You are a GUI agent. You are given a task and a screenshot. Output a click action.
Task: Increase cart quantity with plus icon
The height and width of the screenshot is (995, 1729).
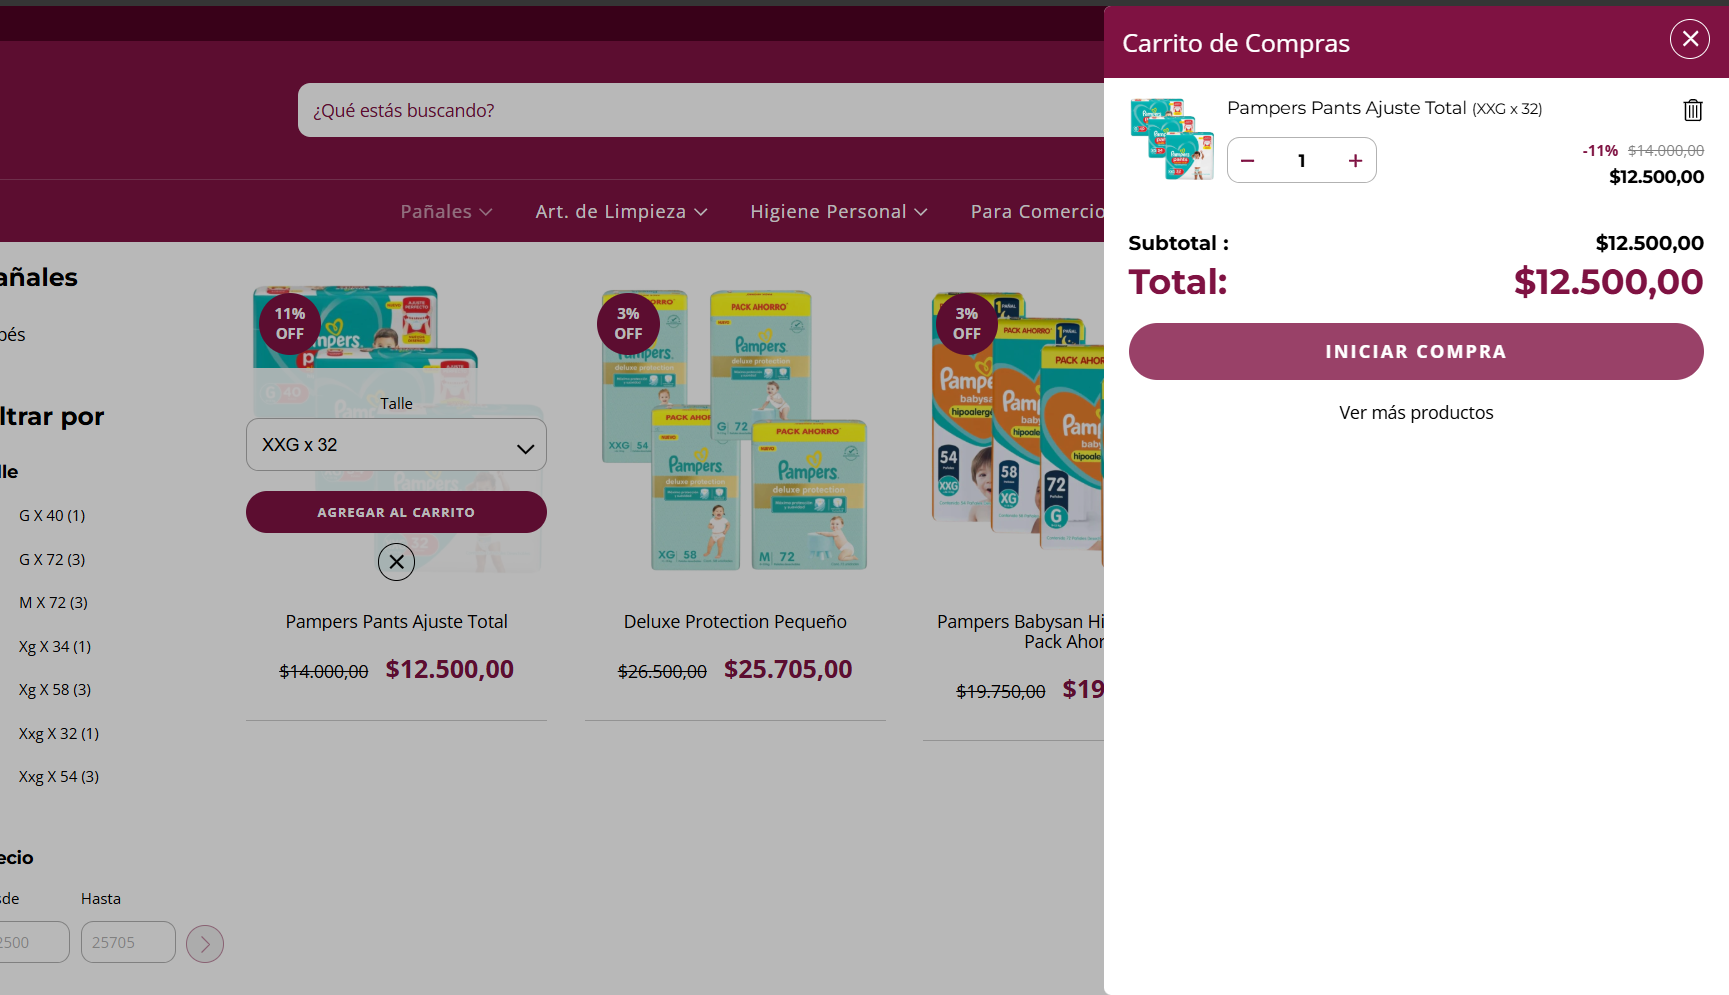[x=1355, y=160]
